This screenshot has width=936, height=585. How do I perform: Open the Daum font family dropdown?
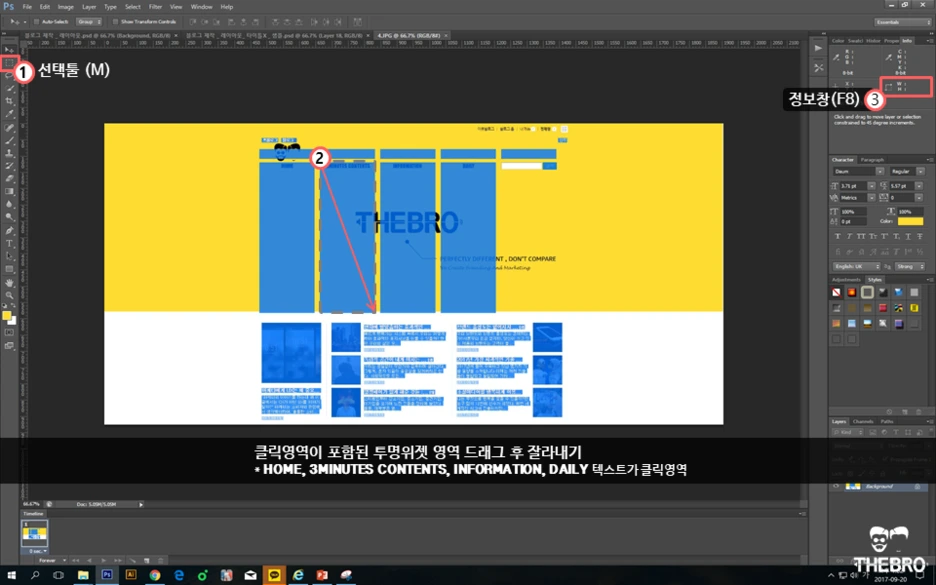(880, 171)
